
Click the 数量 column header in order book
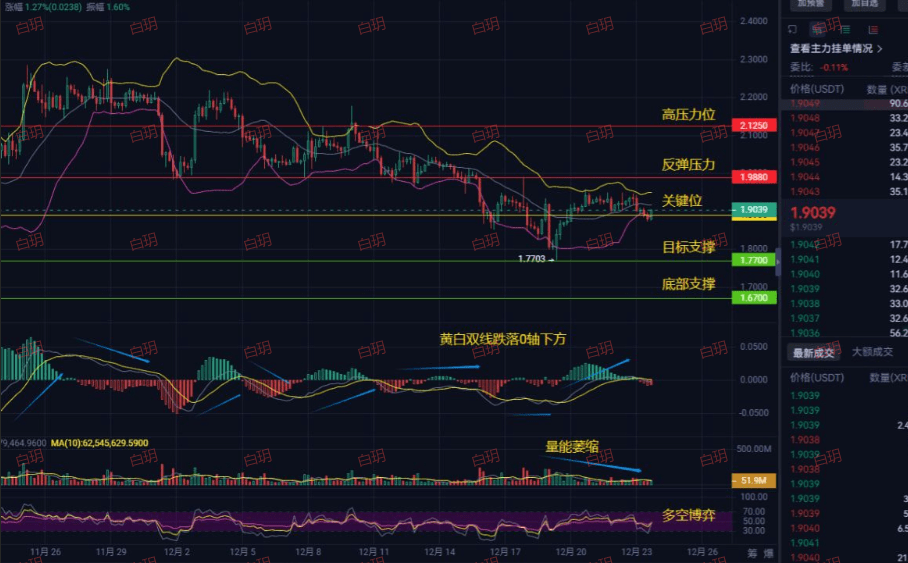click(887, 89)
